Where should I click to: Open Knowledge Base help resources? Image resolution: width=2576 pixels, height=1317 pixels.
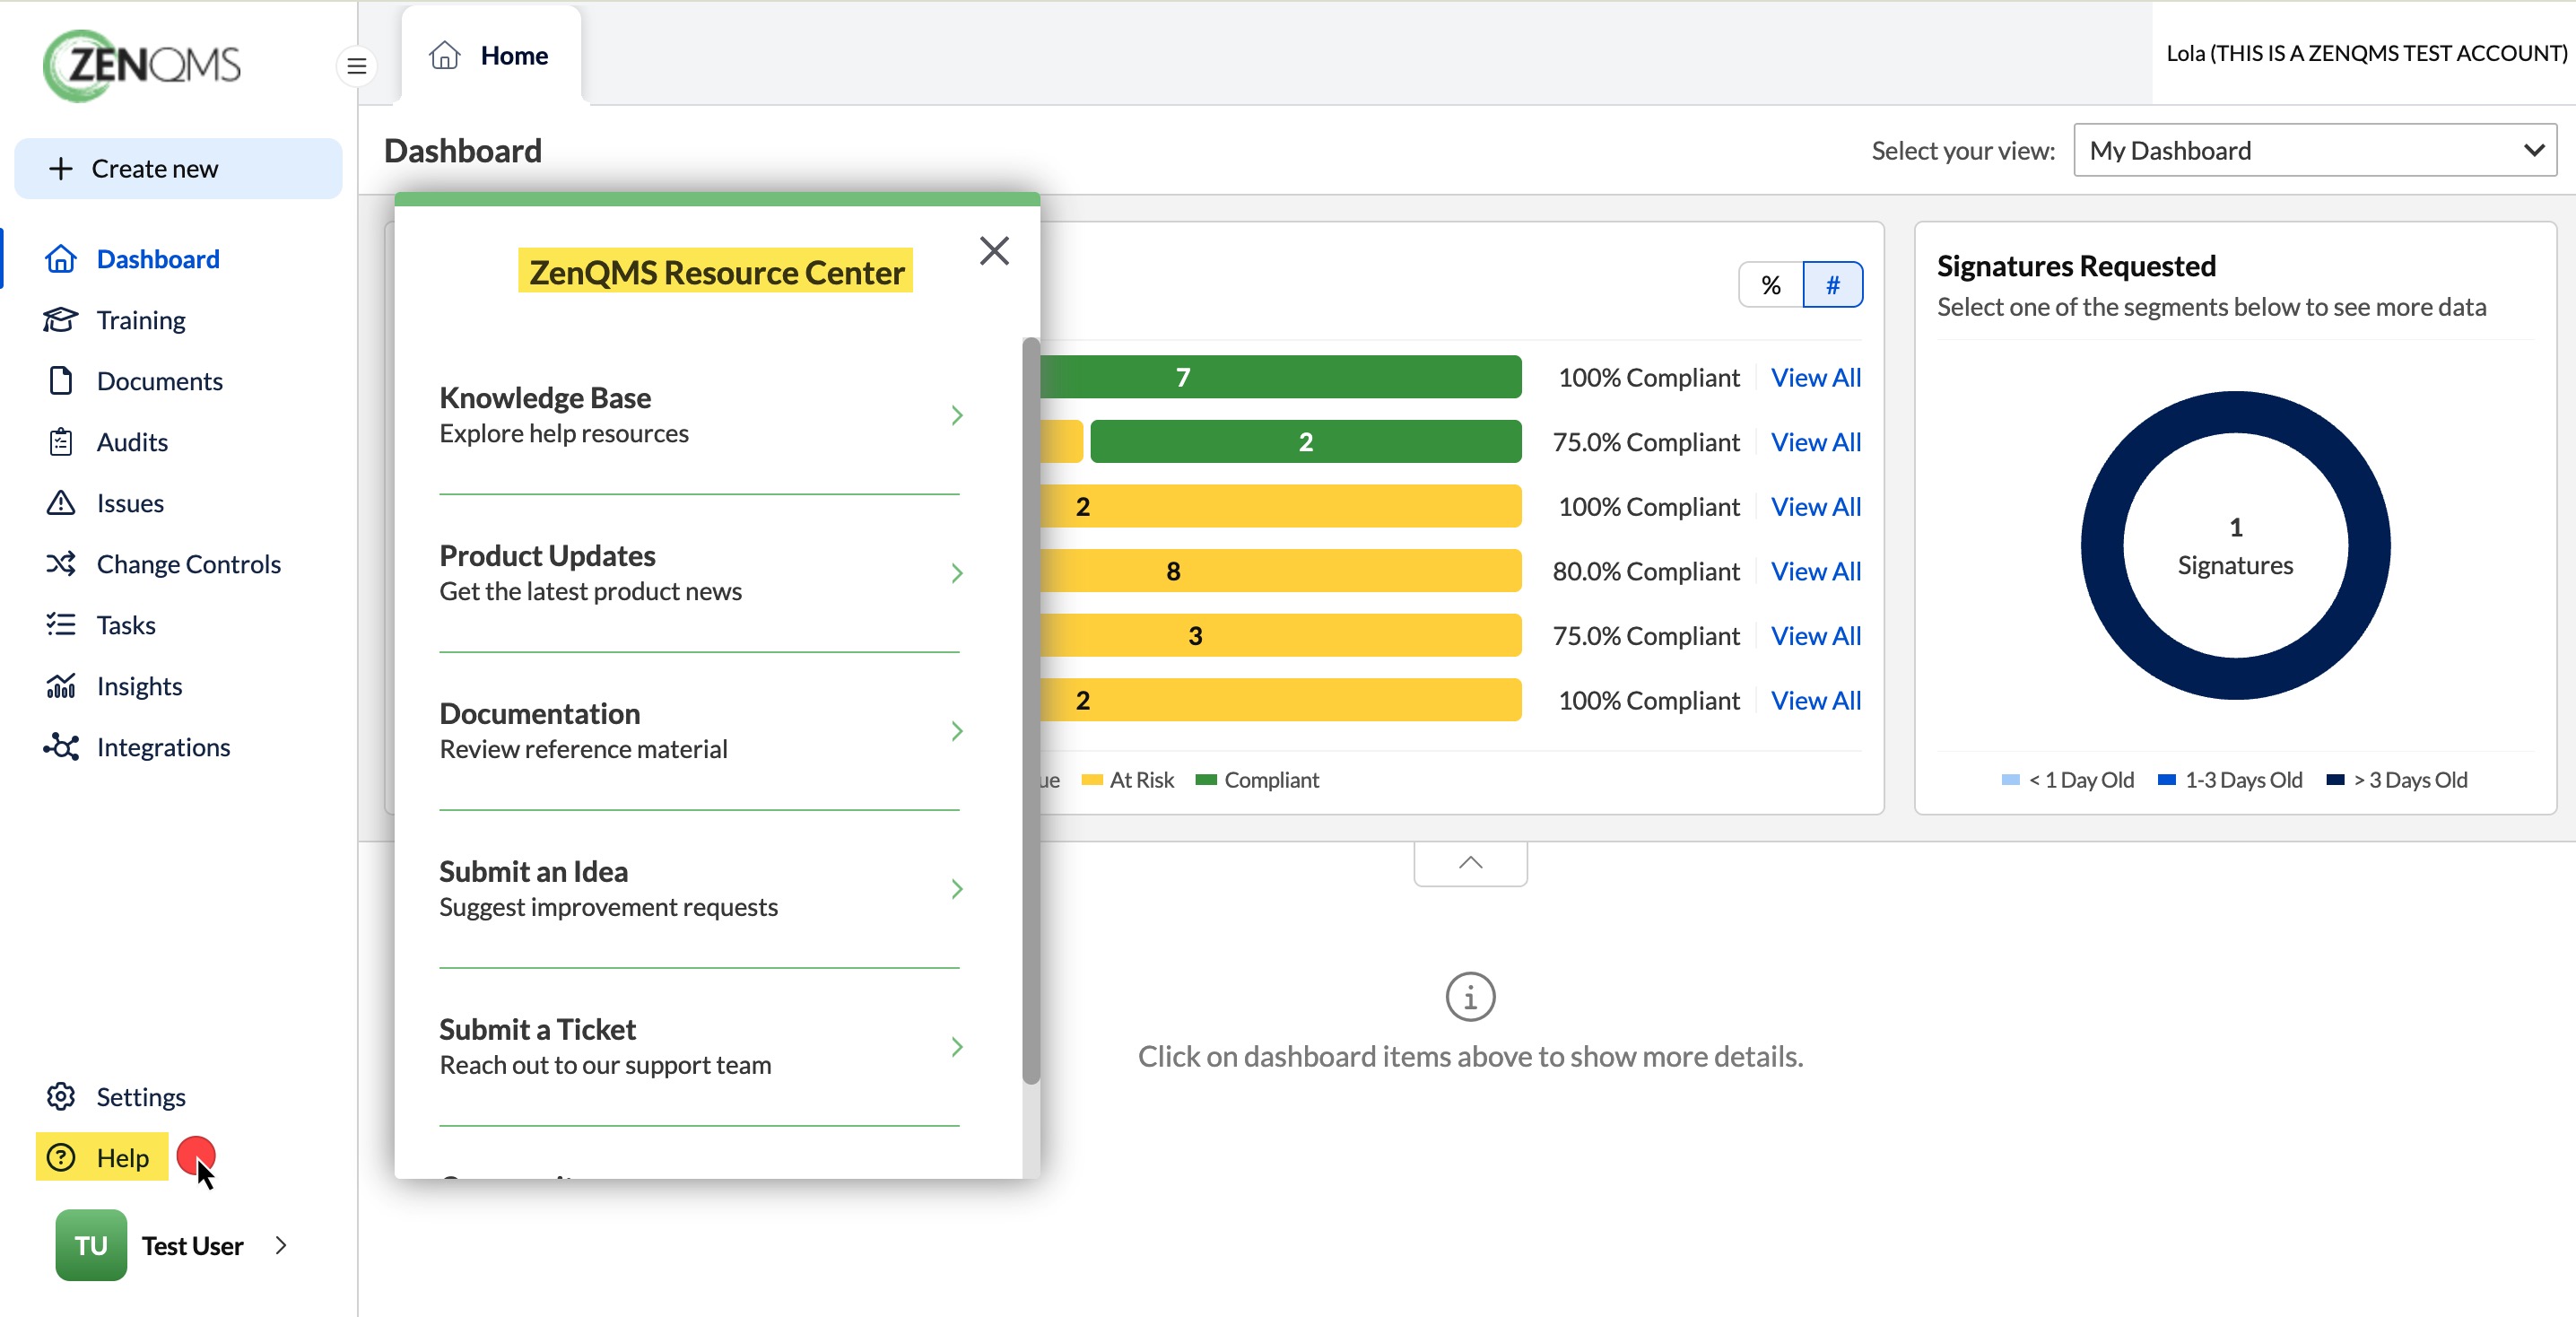click(x=699, y=415)
